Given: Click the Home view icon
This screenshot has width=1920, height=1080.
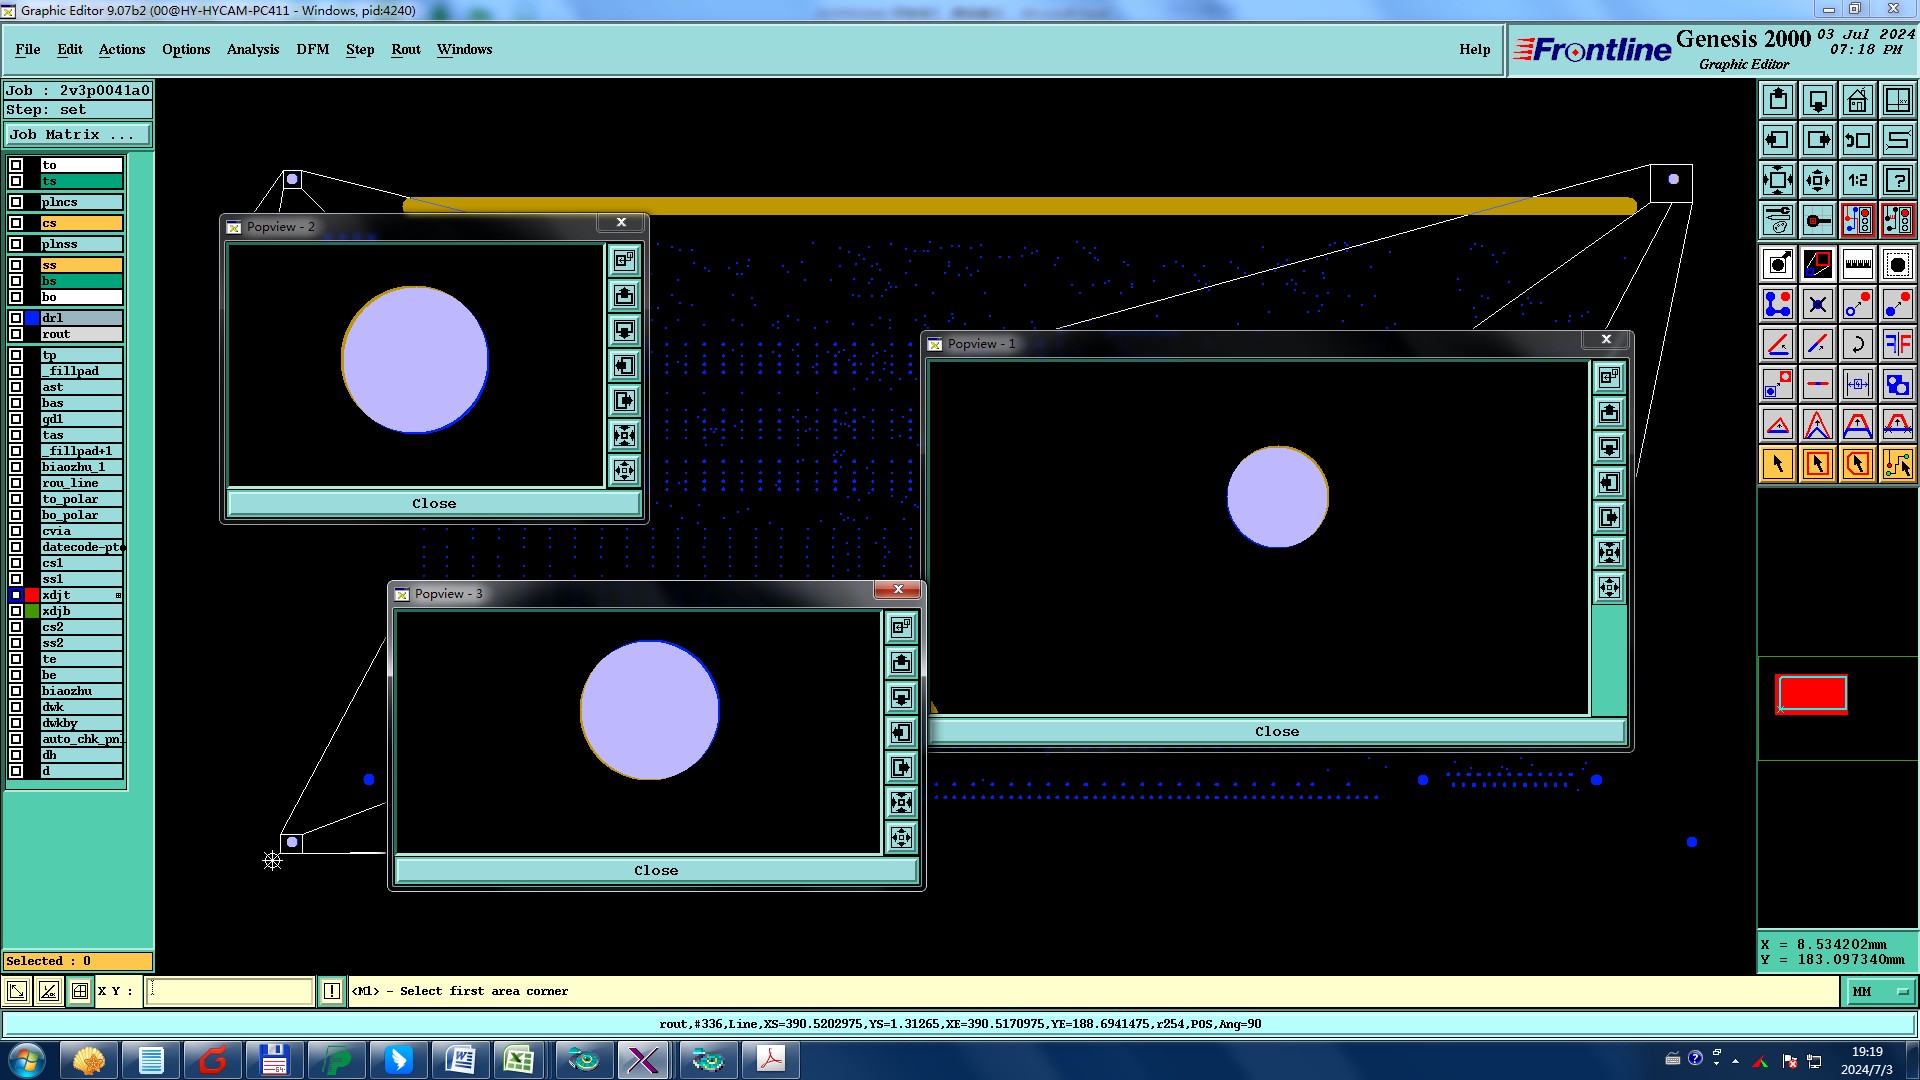Looking at the screenshot, I should [x=1857, y=100].
